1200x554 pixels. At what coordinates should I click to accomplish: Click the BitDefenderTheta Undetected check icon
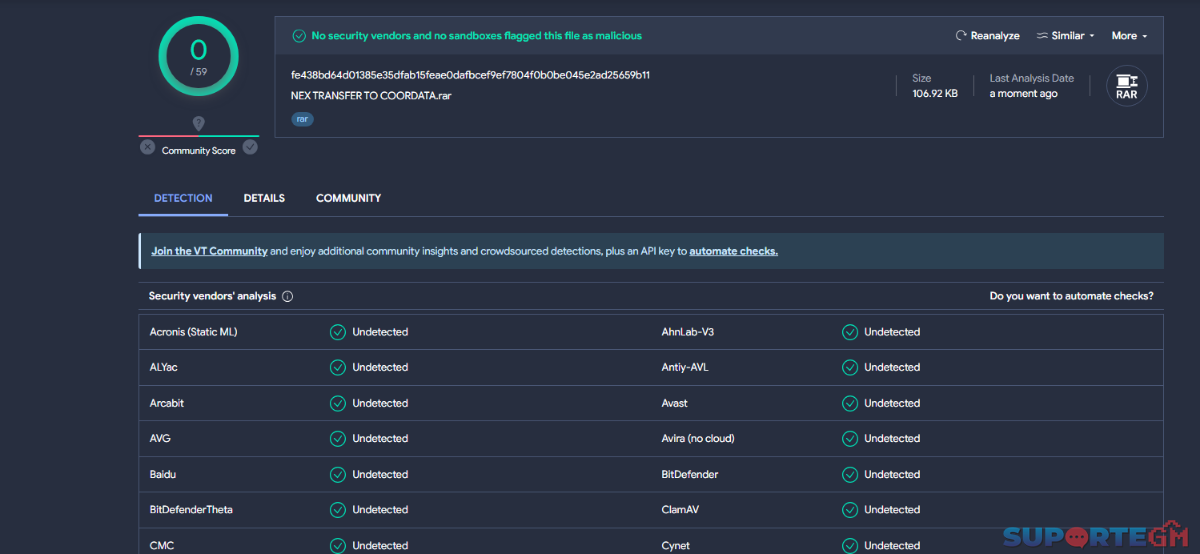pyautogui.click(x=338, y=510)
